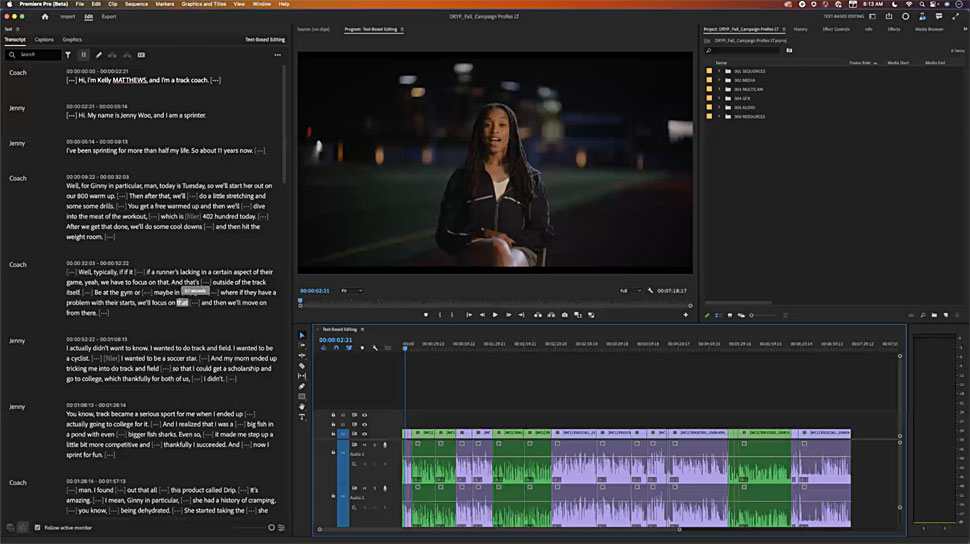Click the Export workspace button

click(108, 17)
